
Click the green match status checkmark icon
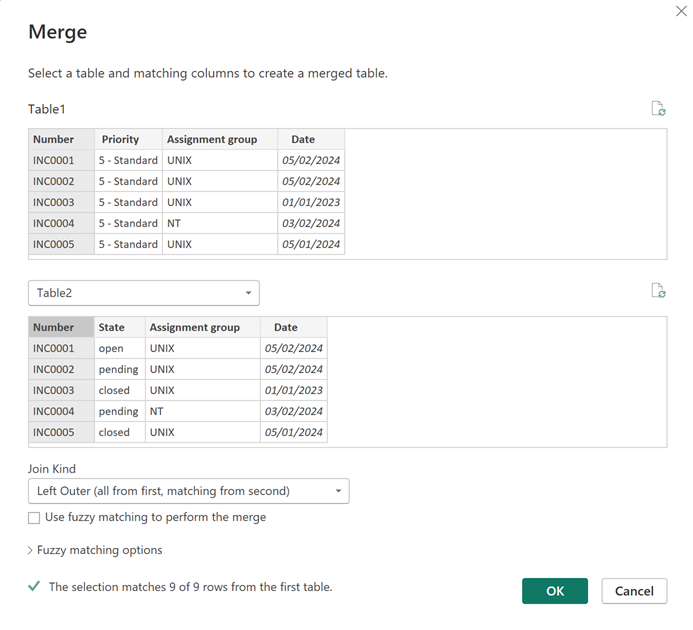pos(34,587)
